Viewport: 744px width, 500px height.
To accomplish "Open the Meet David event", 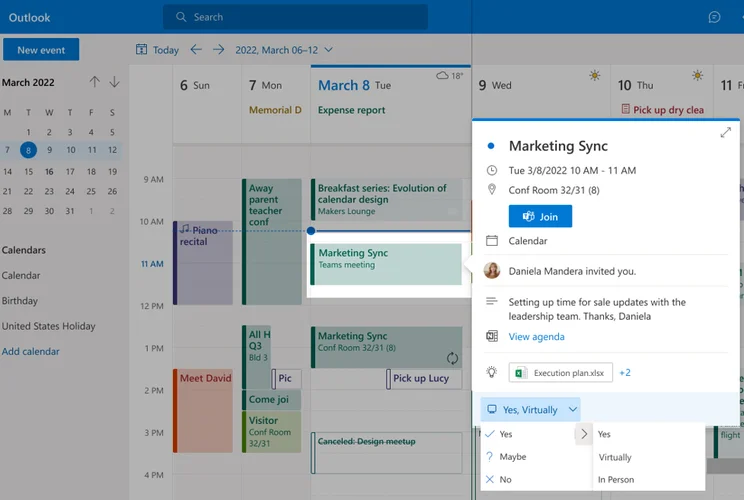I will pyautogui.click(x=203, y=410).
